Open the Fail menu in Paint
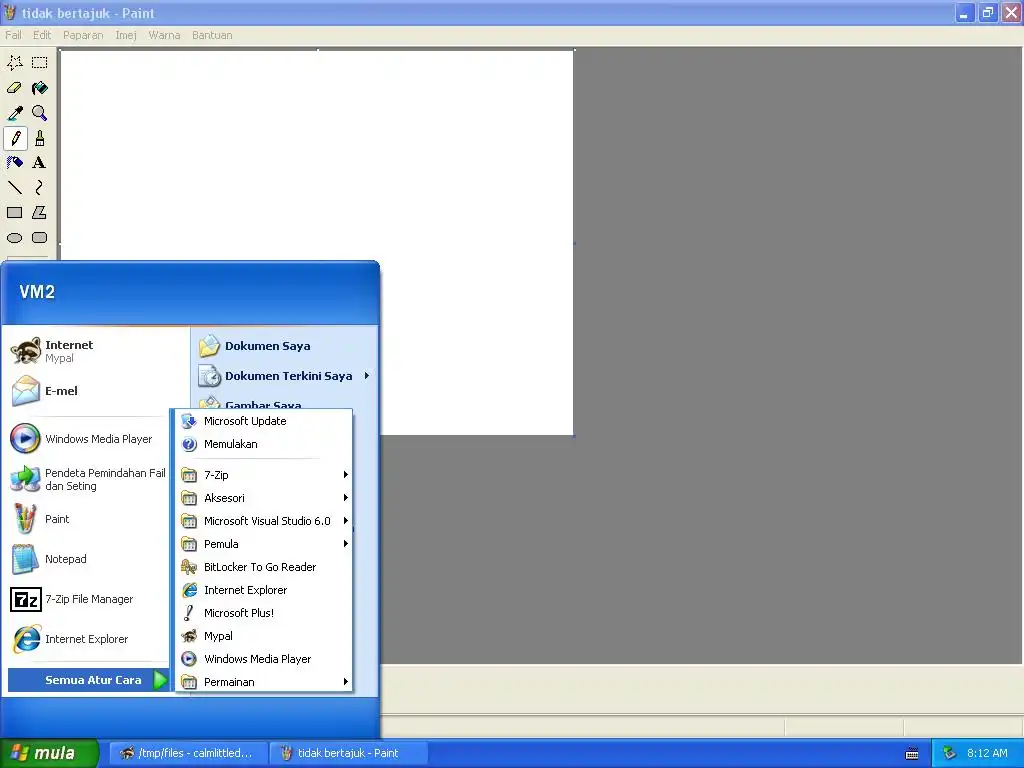The image size is (1024, 768). point(13,35)
